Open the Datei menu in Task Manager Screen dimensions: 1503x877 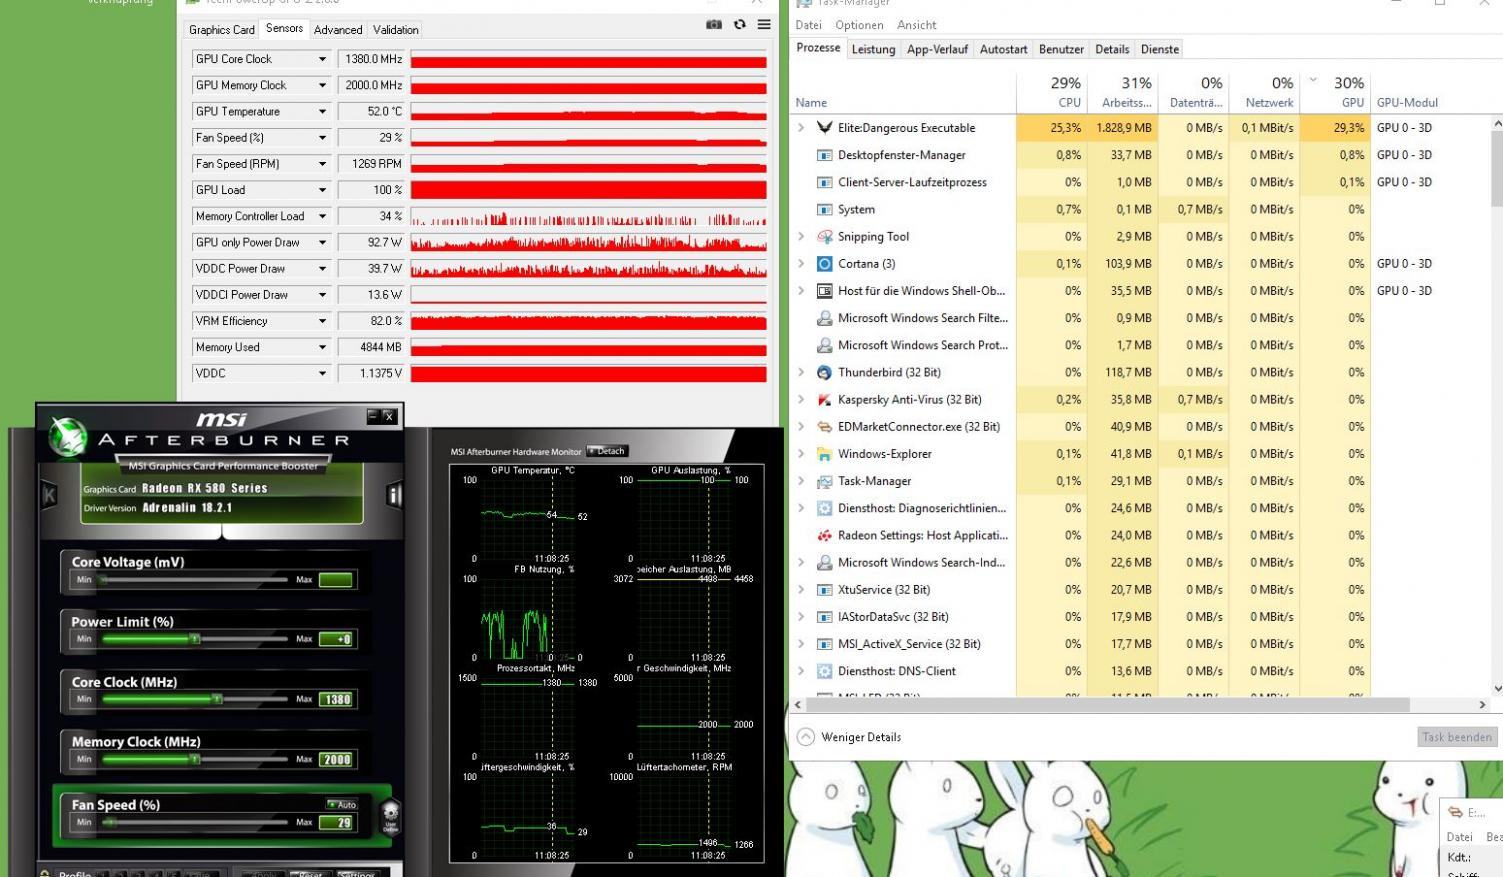click(808, 25)
